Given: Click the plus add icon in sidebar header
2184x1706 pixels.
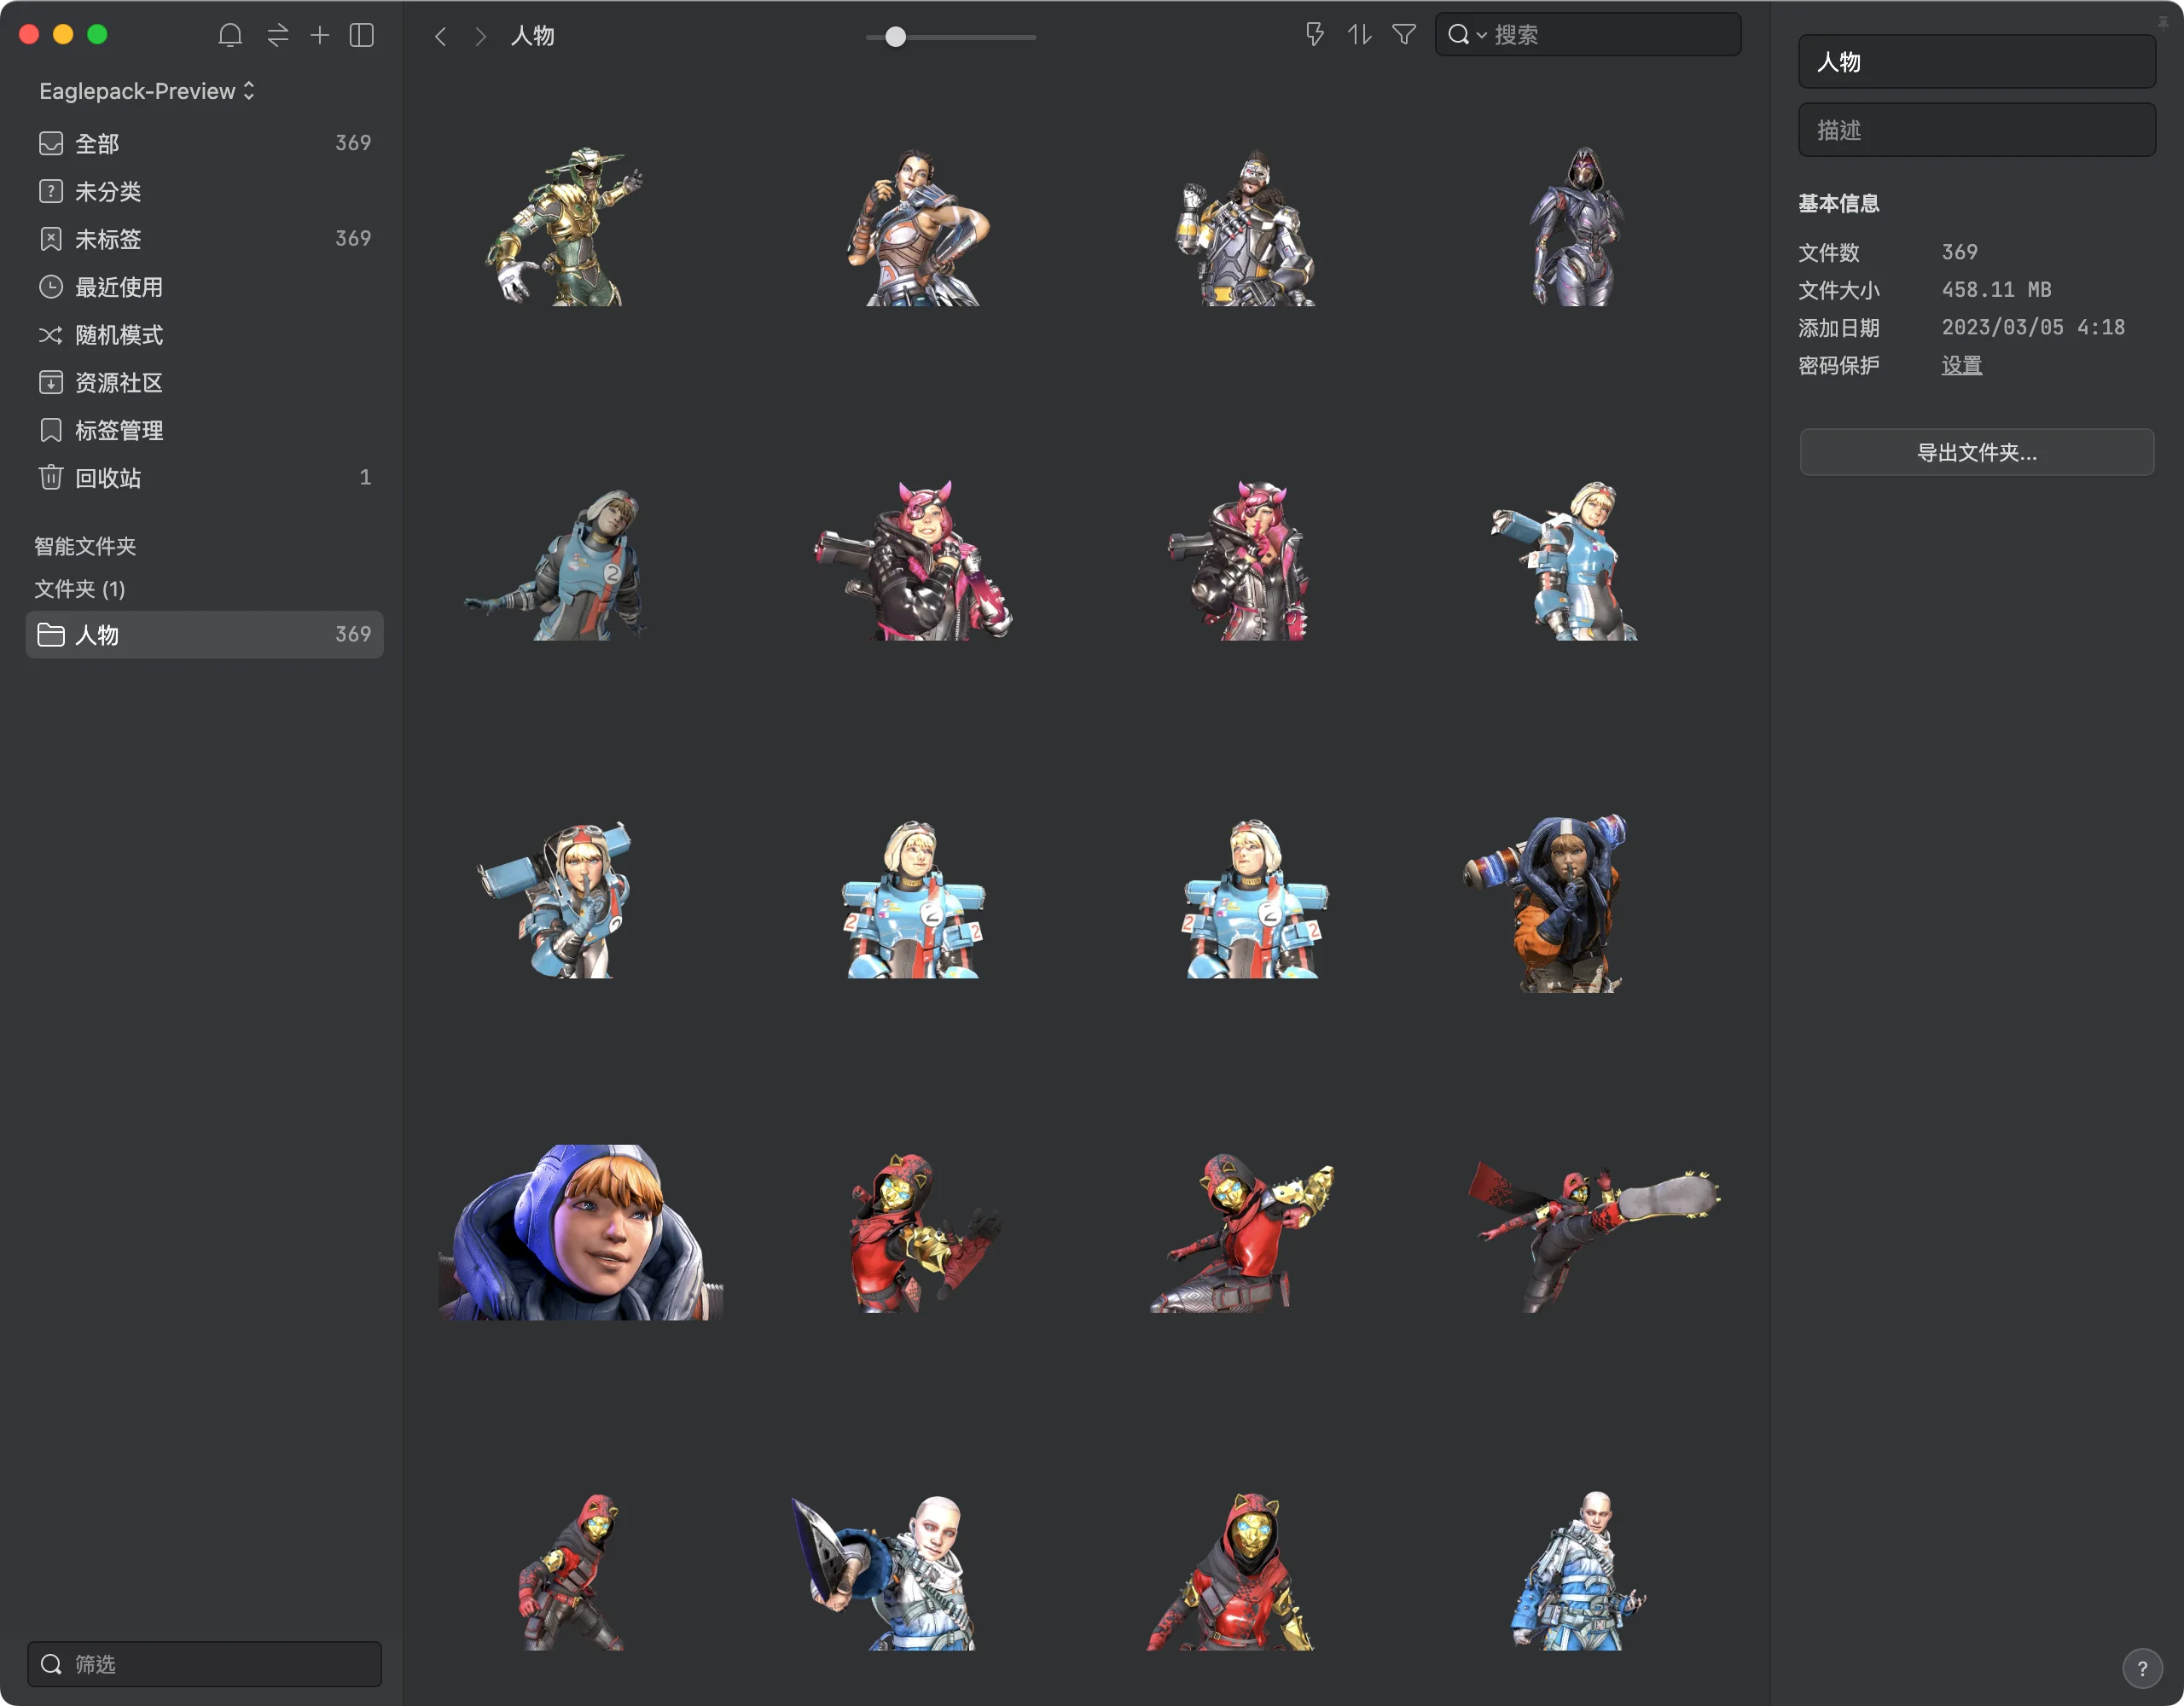Looking at the screenshot, I should (x=319, y=36).
